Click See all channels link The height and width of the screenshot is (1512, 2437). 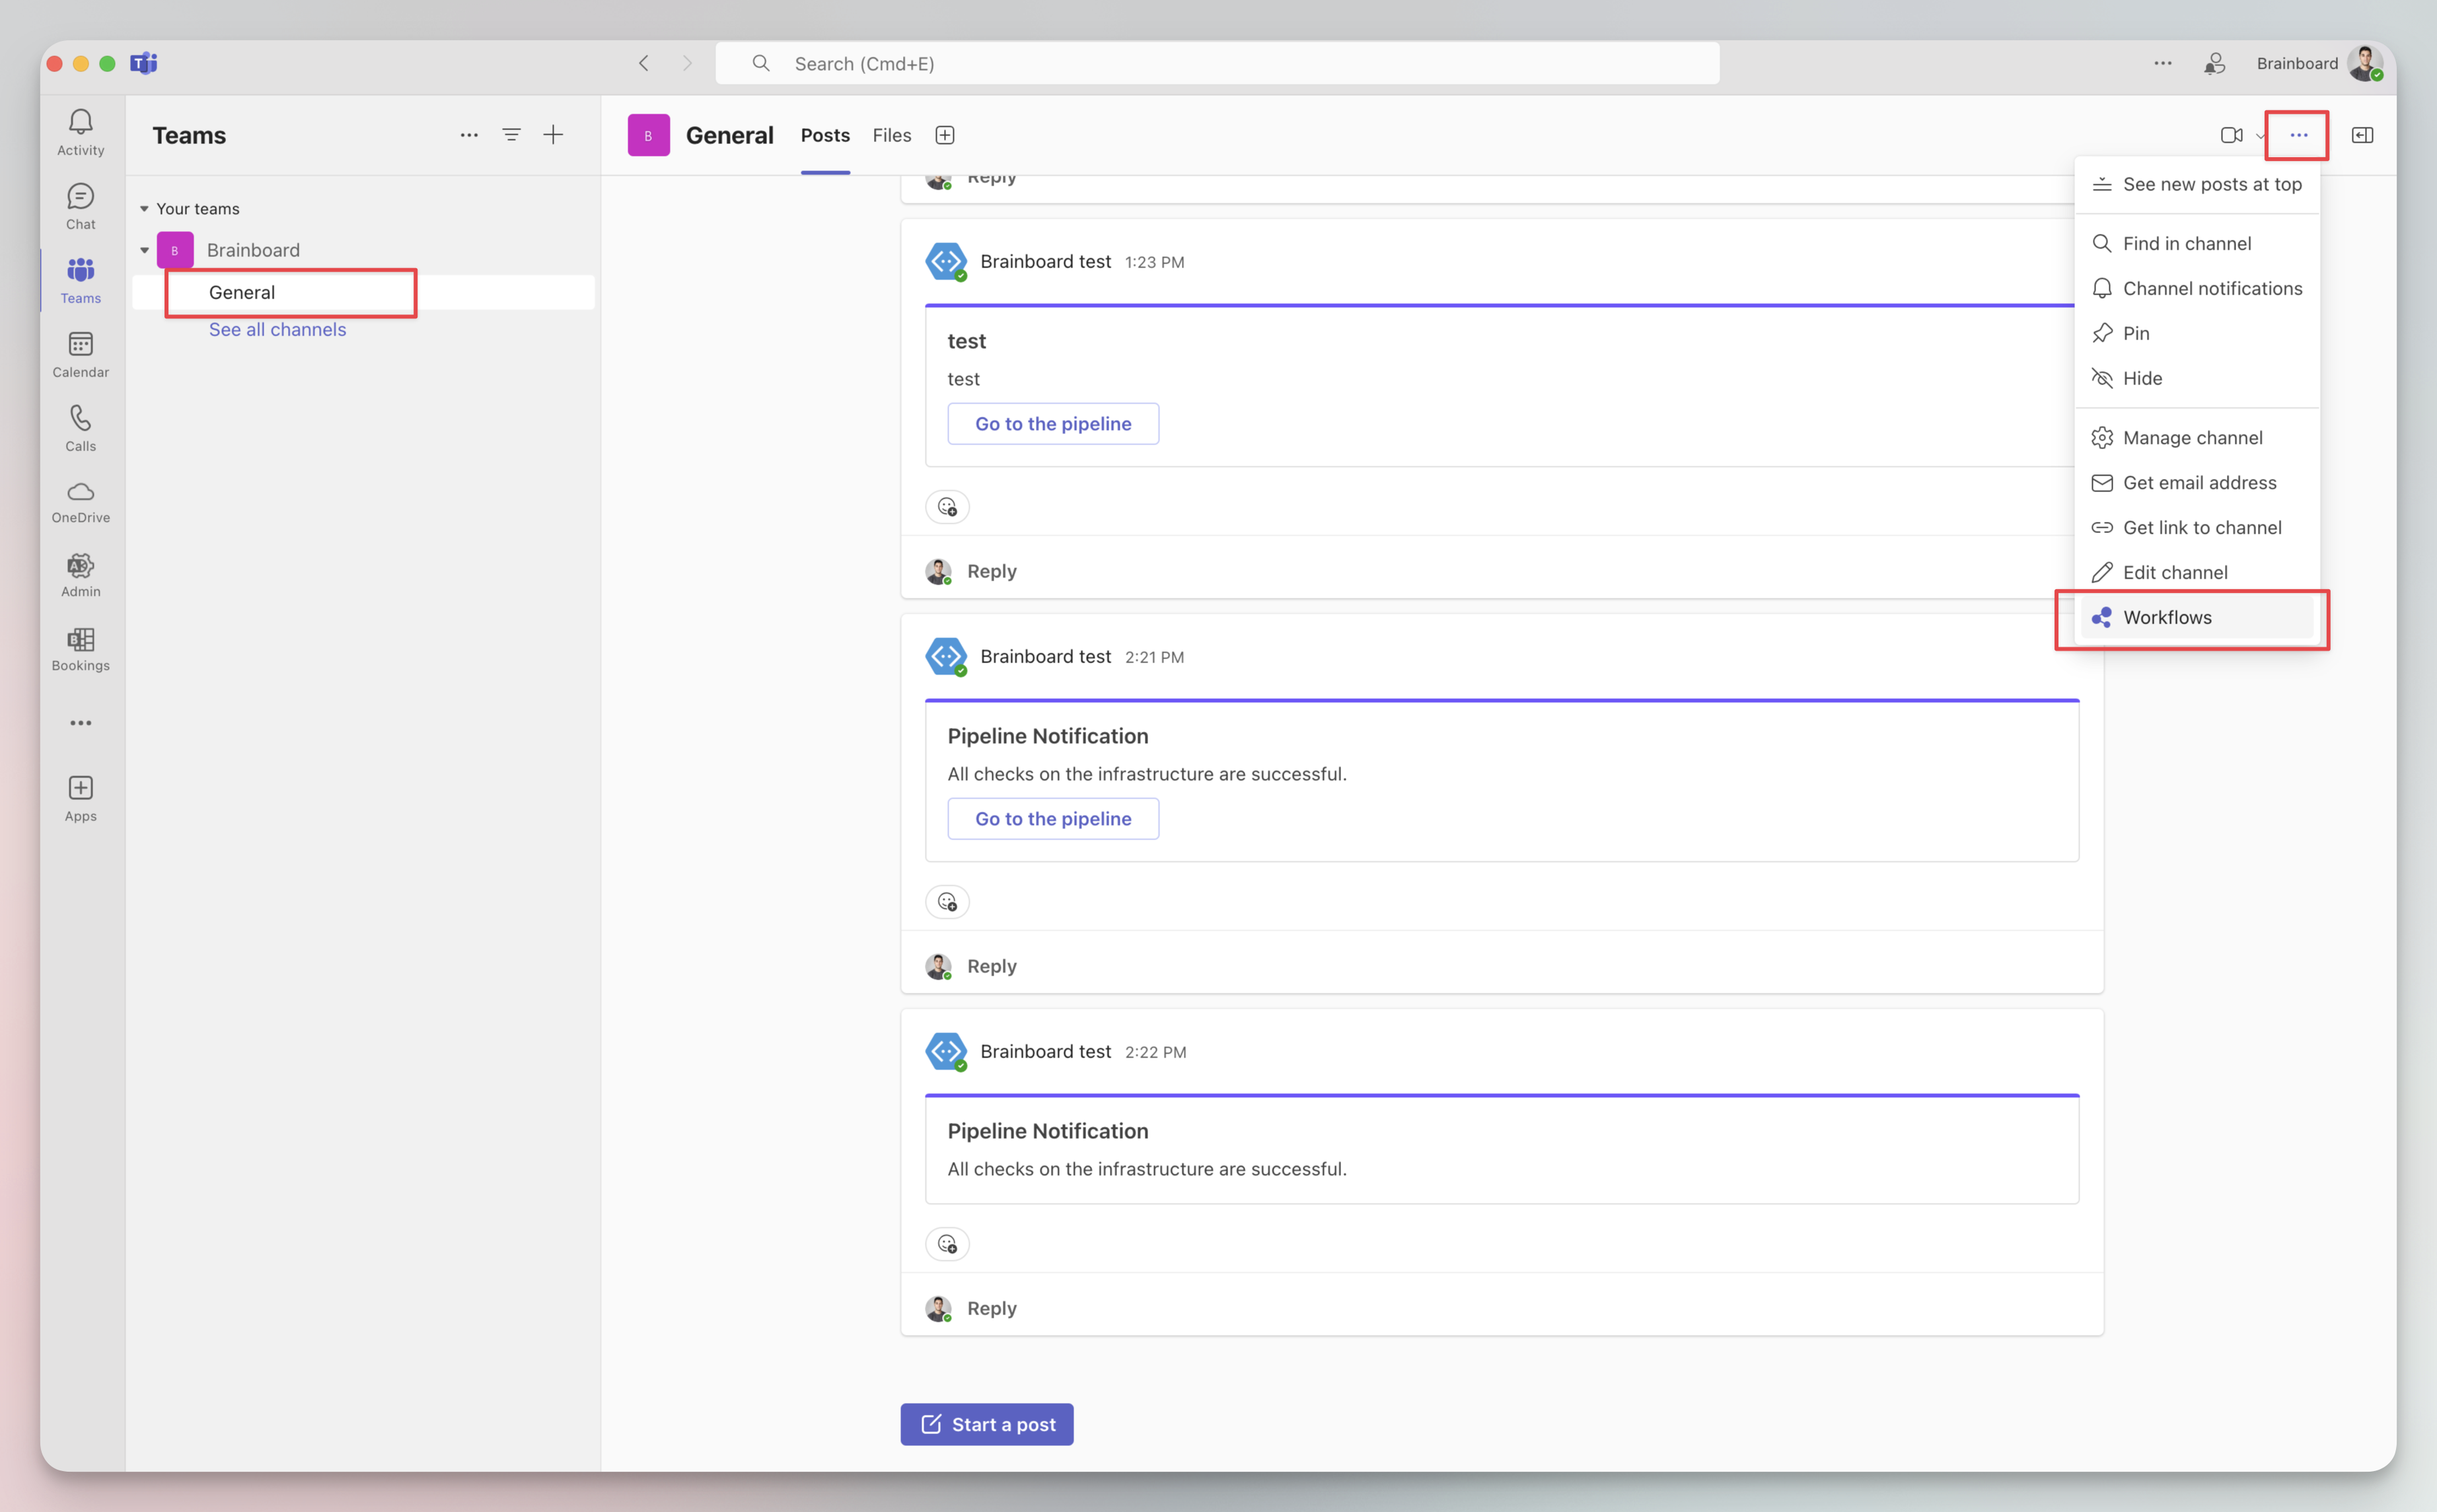[277, 329]
